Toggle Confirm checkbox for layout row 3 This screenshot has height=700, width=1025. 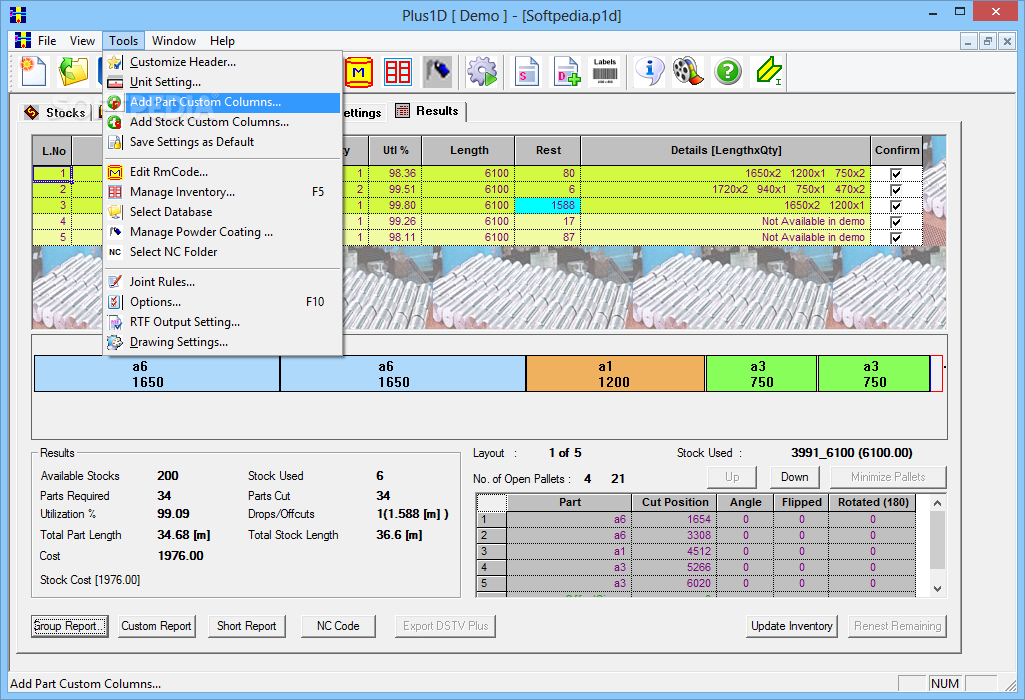(x=896, y=206)
